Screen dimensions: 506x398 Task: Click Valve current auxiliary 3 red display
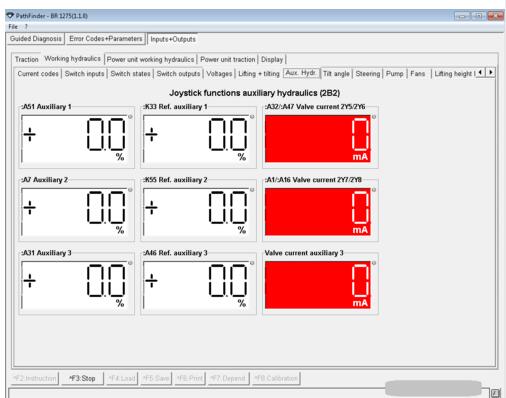(318, 285)
